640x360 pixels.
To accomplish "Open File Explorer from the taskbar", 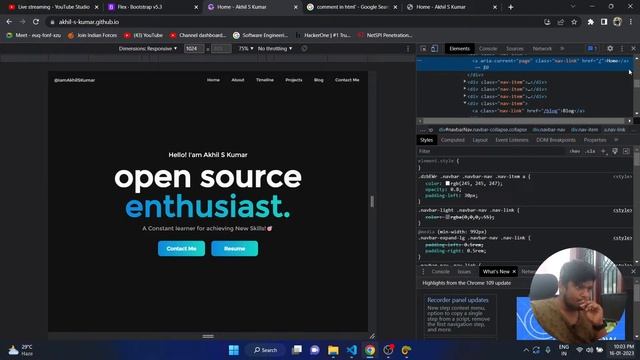I will pos(333,350).
